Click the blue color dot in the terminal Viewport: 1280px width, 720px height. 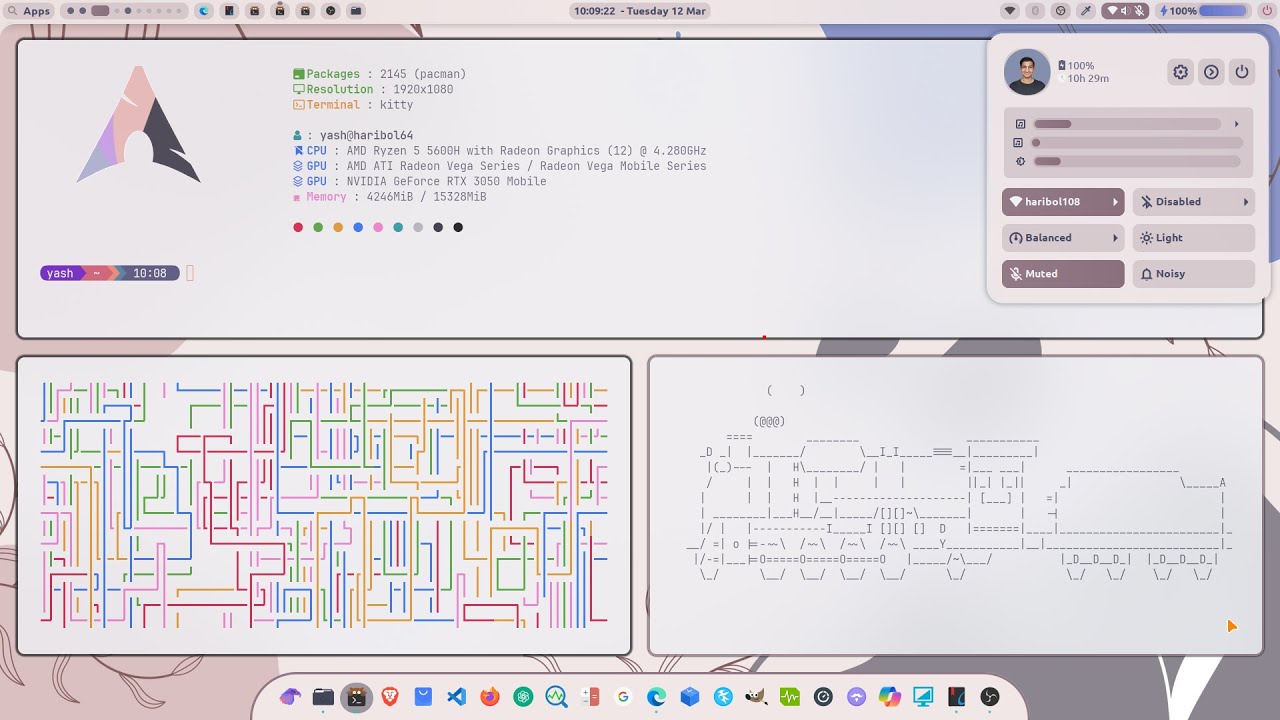(x=358, y=227)
